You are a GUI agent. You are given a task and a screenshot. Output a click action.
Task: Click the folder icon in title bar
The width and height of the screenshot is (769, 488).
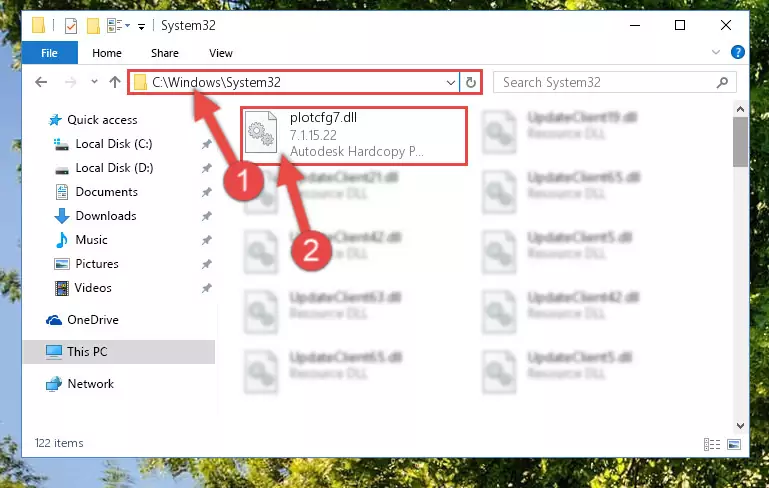click(39, 26)
